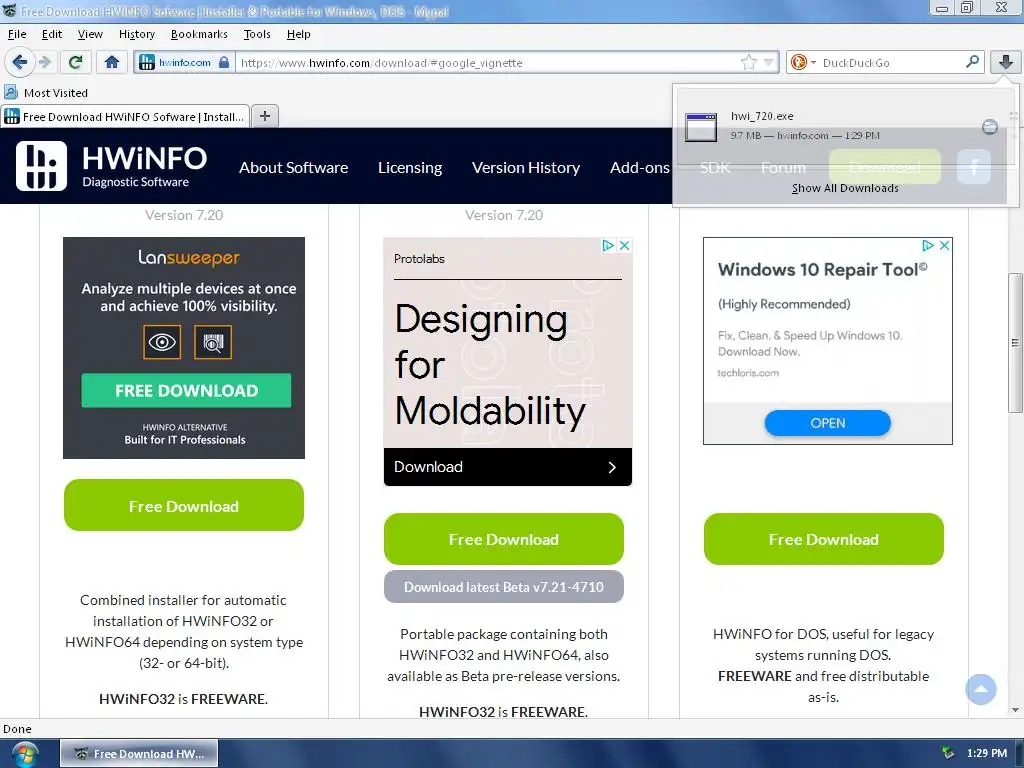Click Free Download under the combined installer

click(x=184, y=505)
